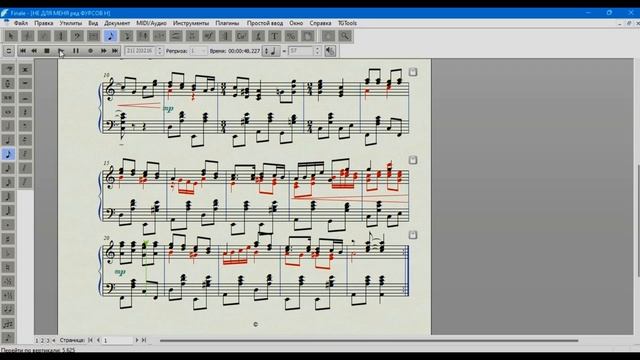Choose the sixteenth note duration
Image resolution: width=640 pixels, height=360 pixels.
(8, 168)
